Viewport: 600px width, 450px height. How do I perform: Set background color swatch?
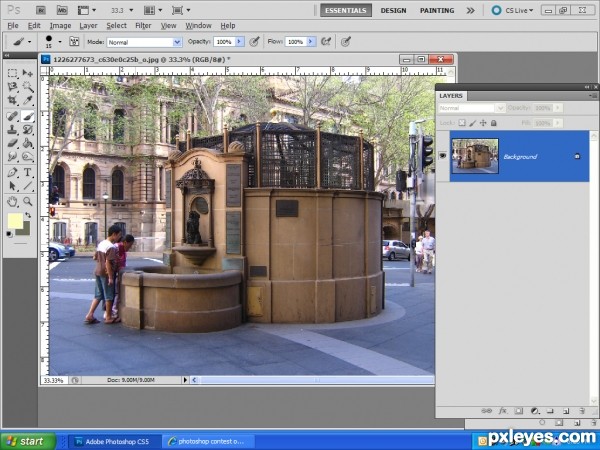pyautogui.click(x=26, y=230)
